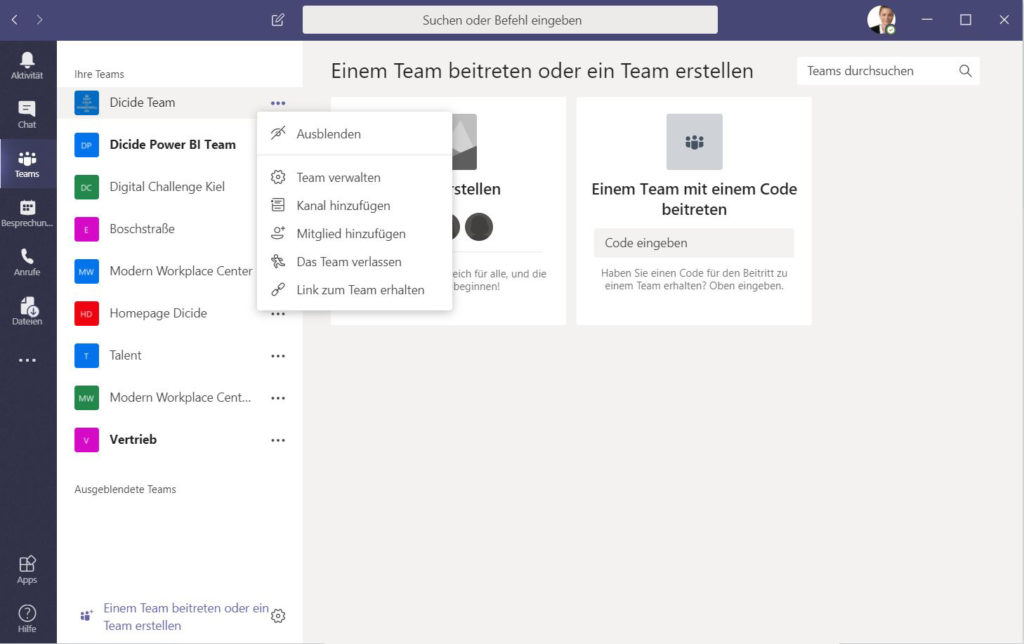Click the V avatar of Vertrieb
The height and width of the screenshot is (644, 1024).
[x=86, y=440]
